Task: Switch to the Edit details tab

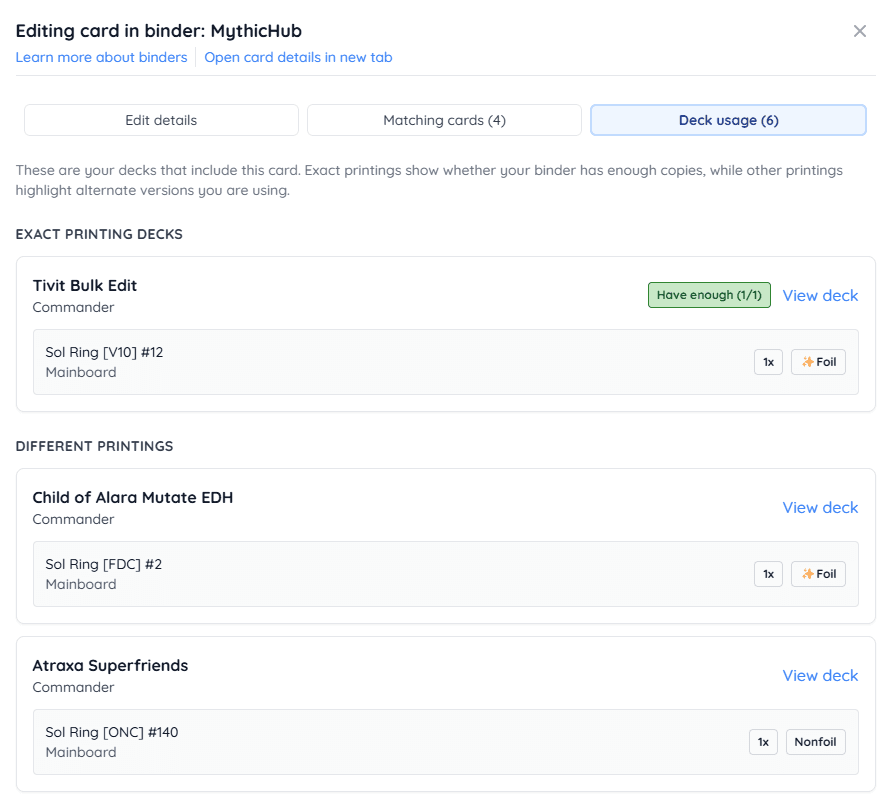Action: pyautogui.click(x=161, y=120)
